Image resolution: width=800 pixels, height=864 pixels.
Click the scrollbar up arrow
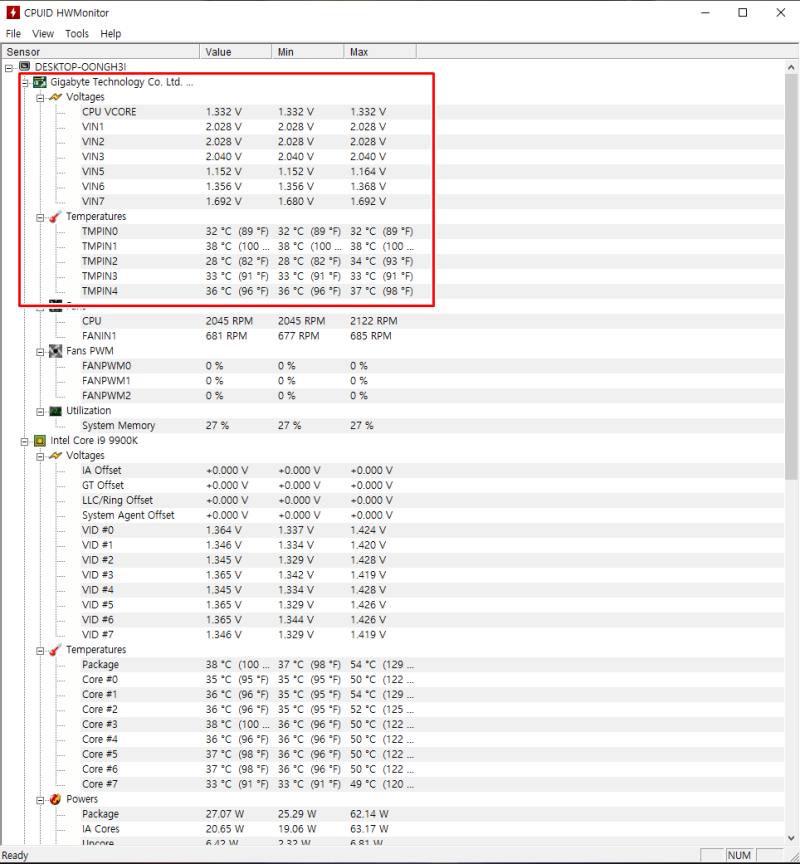(791, 67)
